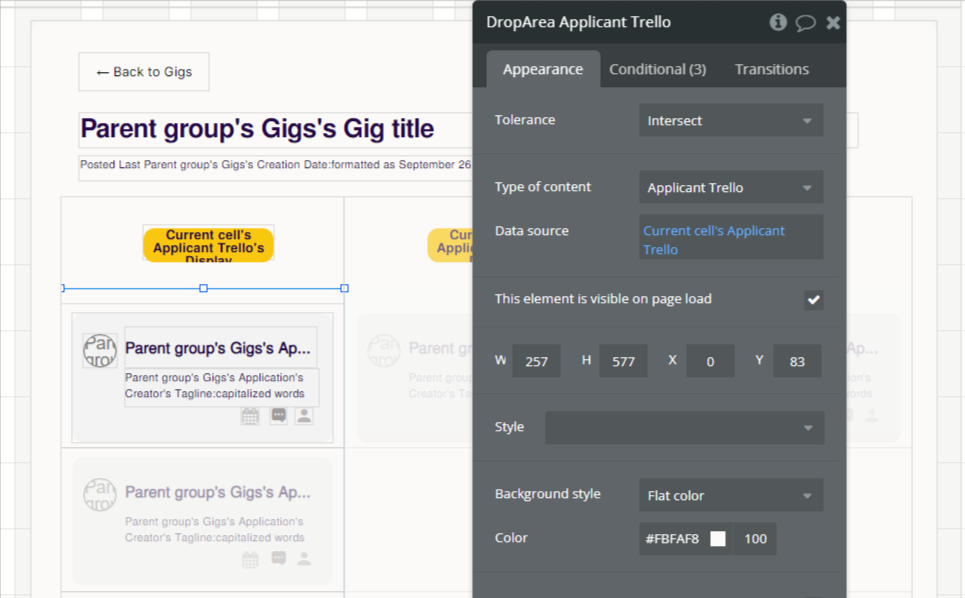Switch to the Appearance tab

coord(543,69)
